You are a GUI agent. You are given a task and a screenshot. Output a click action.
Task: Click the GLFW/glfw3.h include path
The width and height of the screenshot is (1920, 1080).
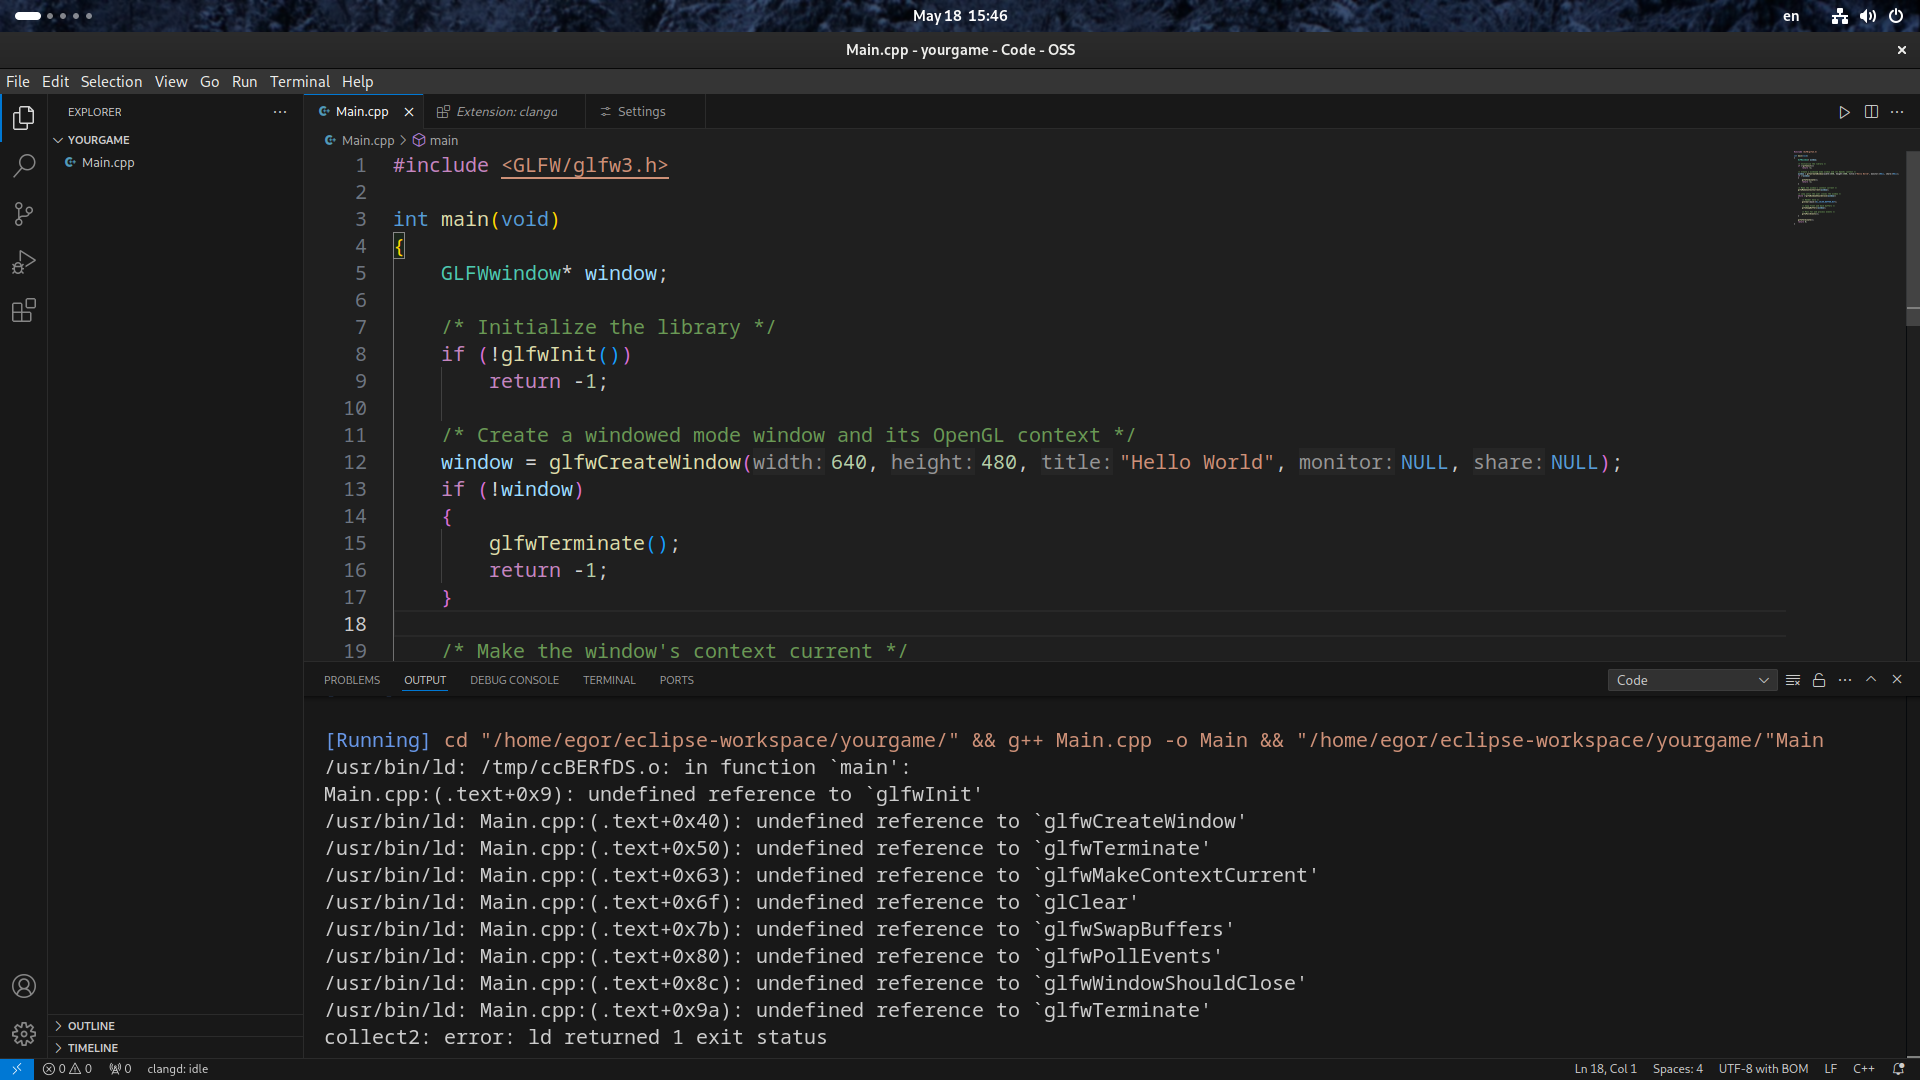(584, 166)
